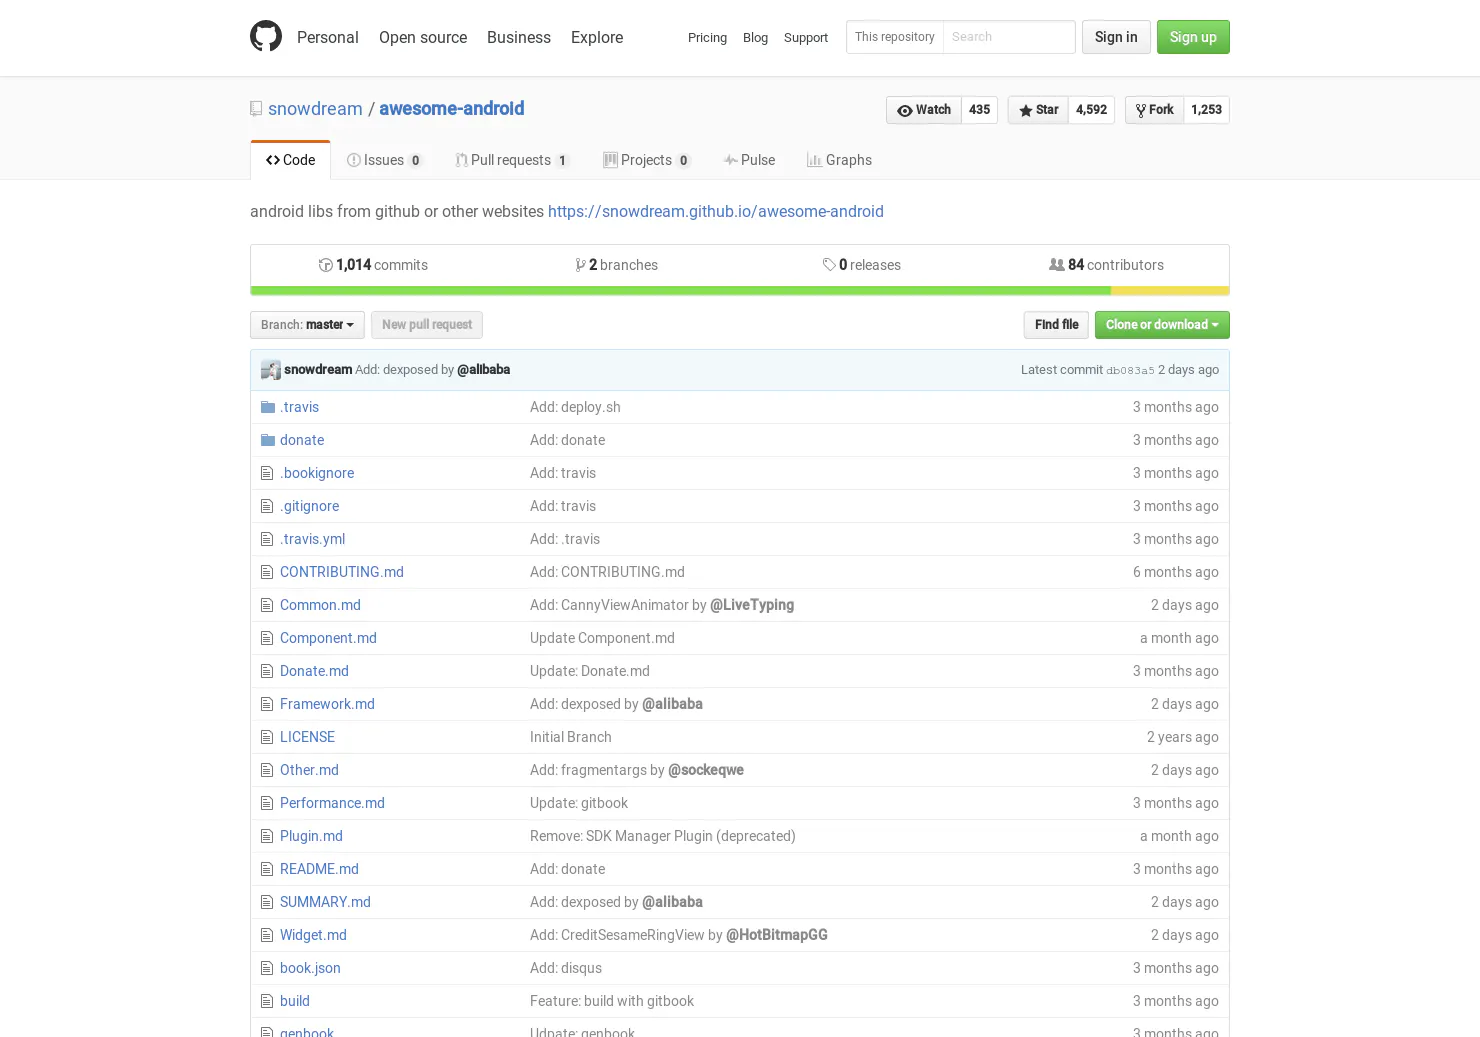Go to the Support page

click(x=806, y=38)
